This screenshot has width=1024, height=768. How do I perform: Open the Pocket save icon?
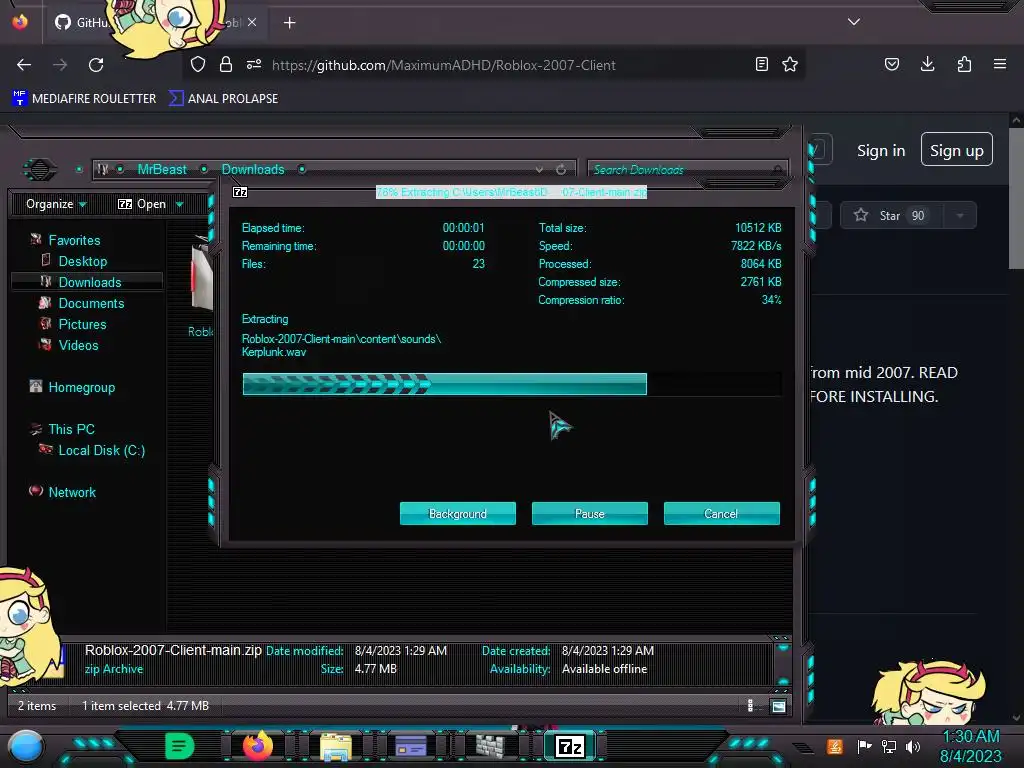pyautogui.click(x=892, y=64)
